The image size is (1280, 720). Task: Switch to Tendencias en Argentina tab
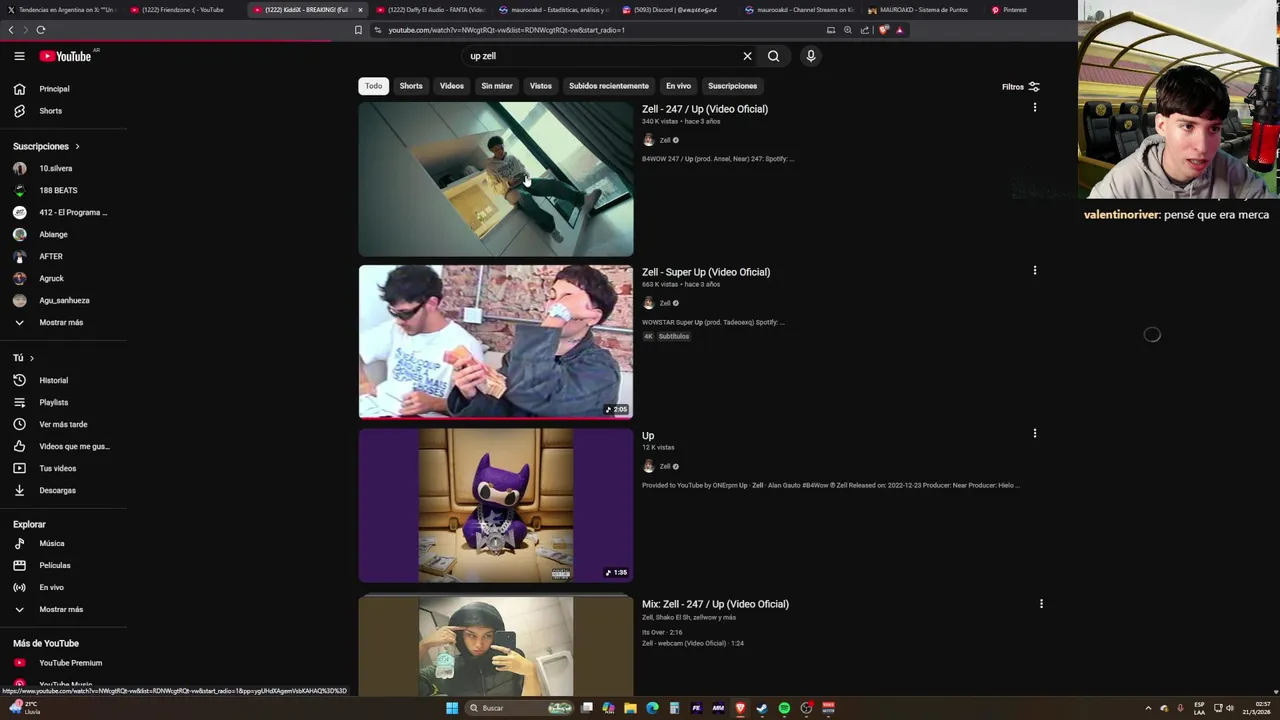tap(62, 10)
